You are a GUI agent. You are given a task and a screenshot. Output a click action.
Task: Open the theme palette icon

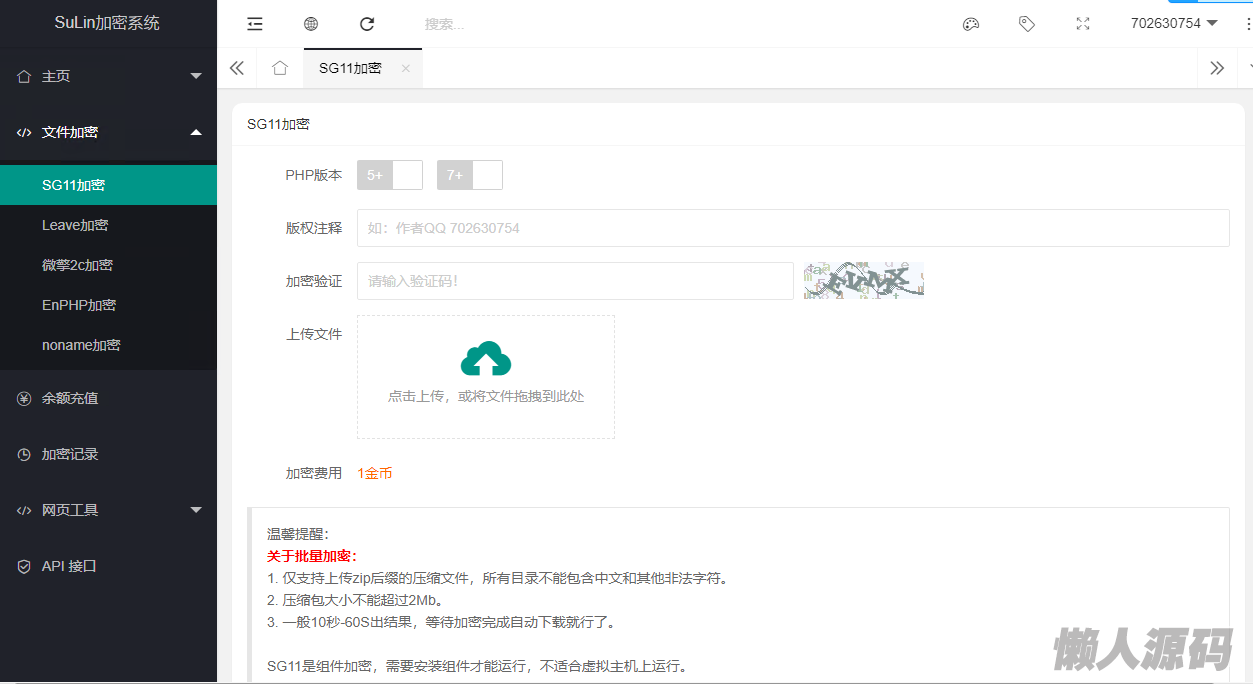click(970, 24)
